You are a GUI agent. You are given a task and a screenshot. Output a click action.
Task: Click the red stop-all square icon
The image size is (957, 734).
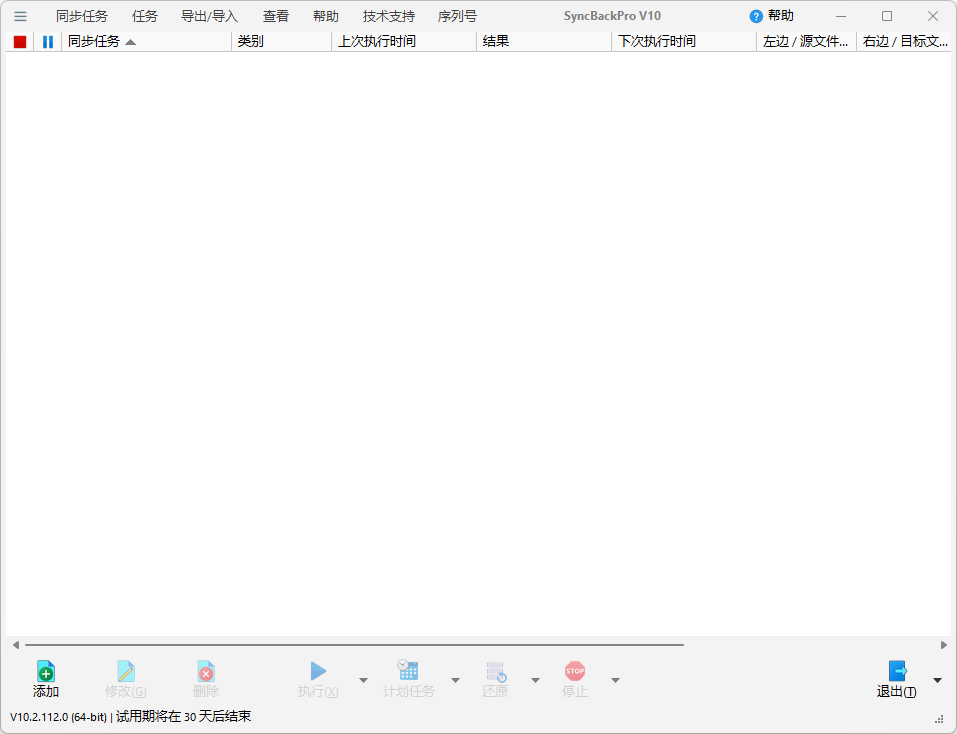click(20, 41)
